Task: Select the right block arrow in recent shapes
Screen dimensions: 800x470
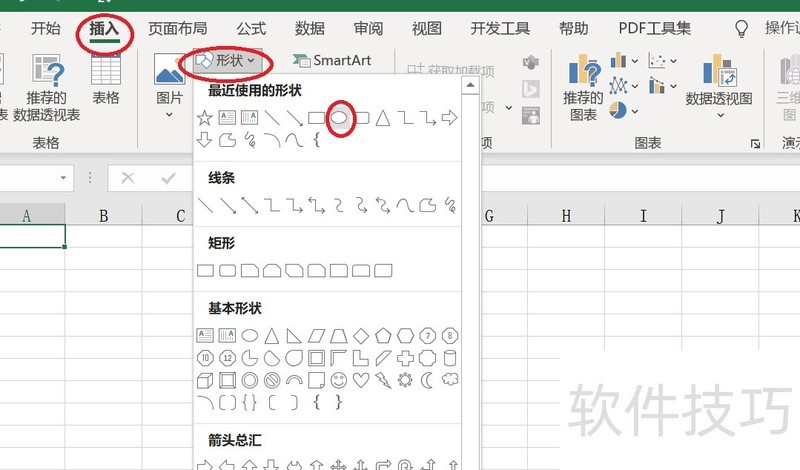Action: (x=449, y=118)
